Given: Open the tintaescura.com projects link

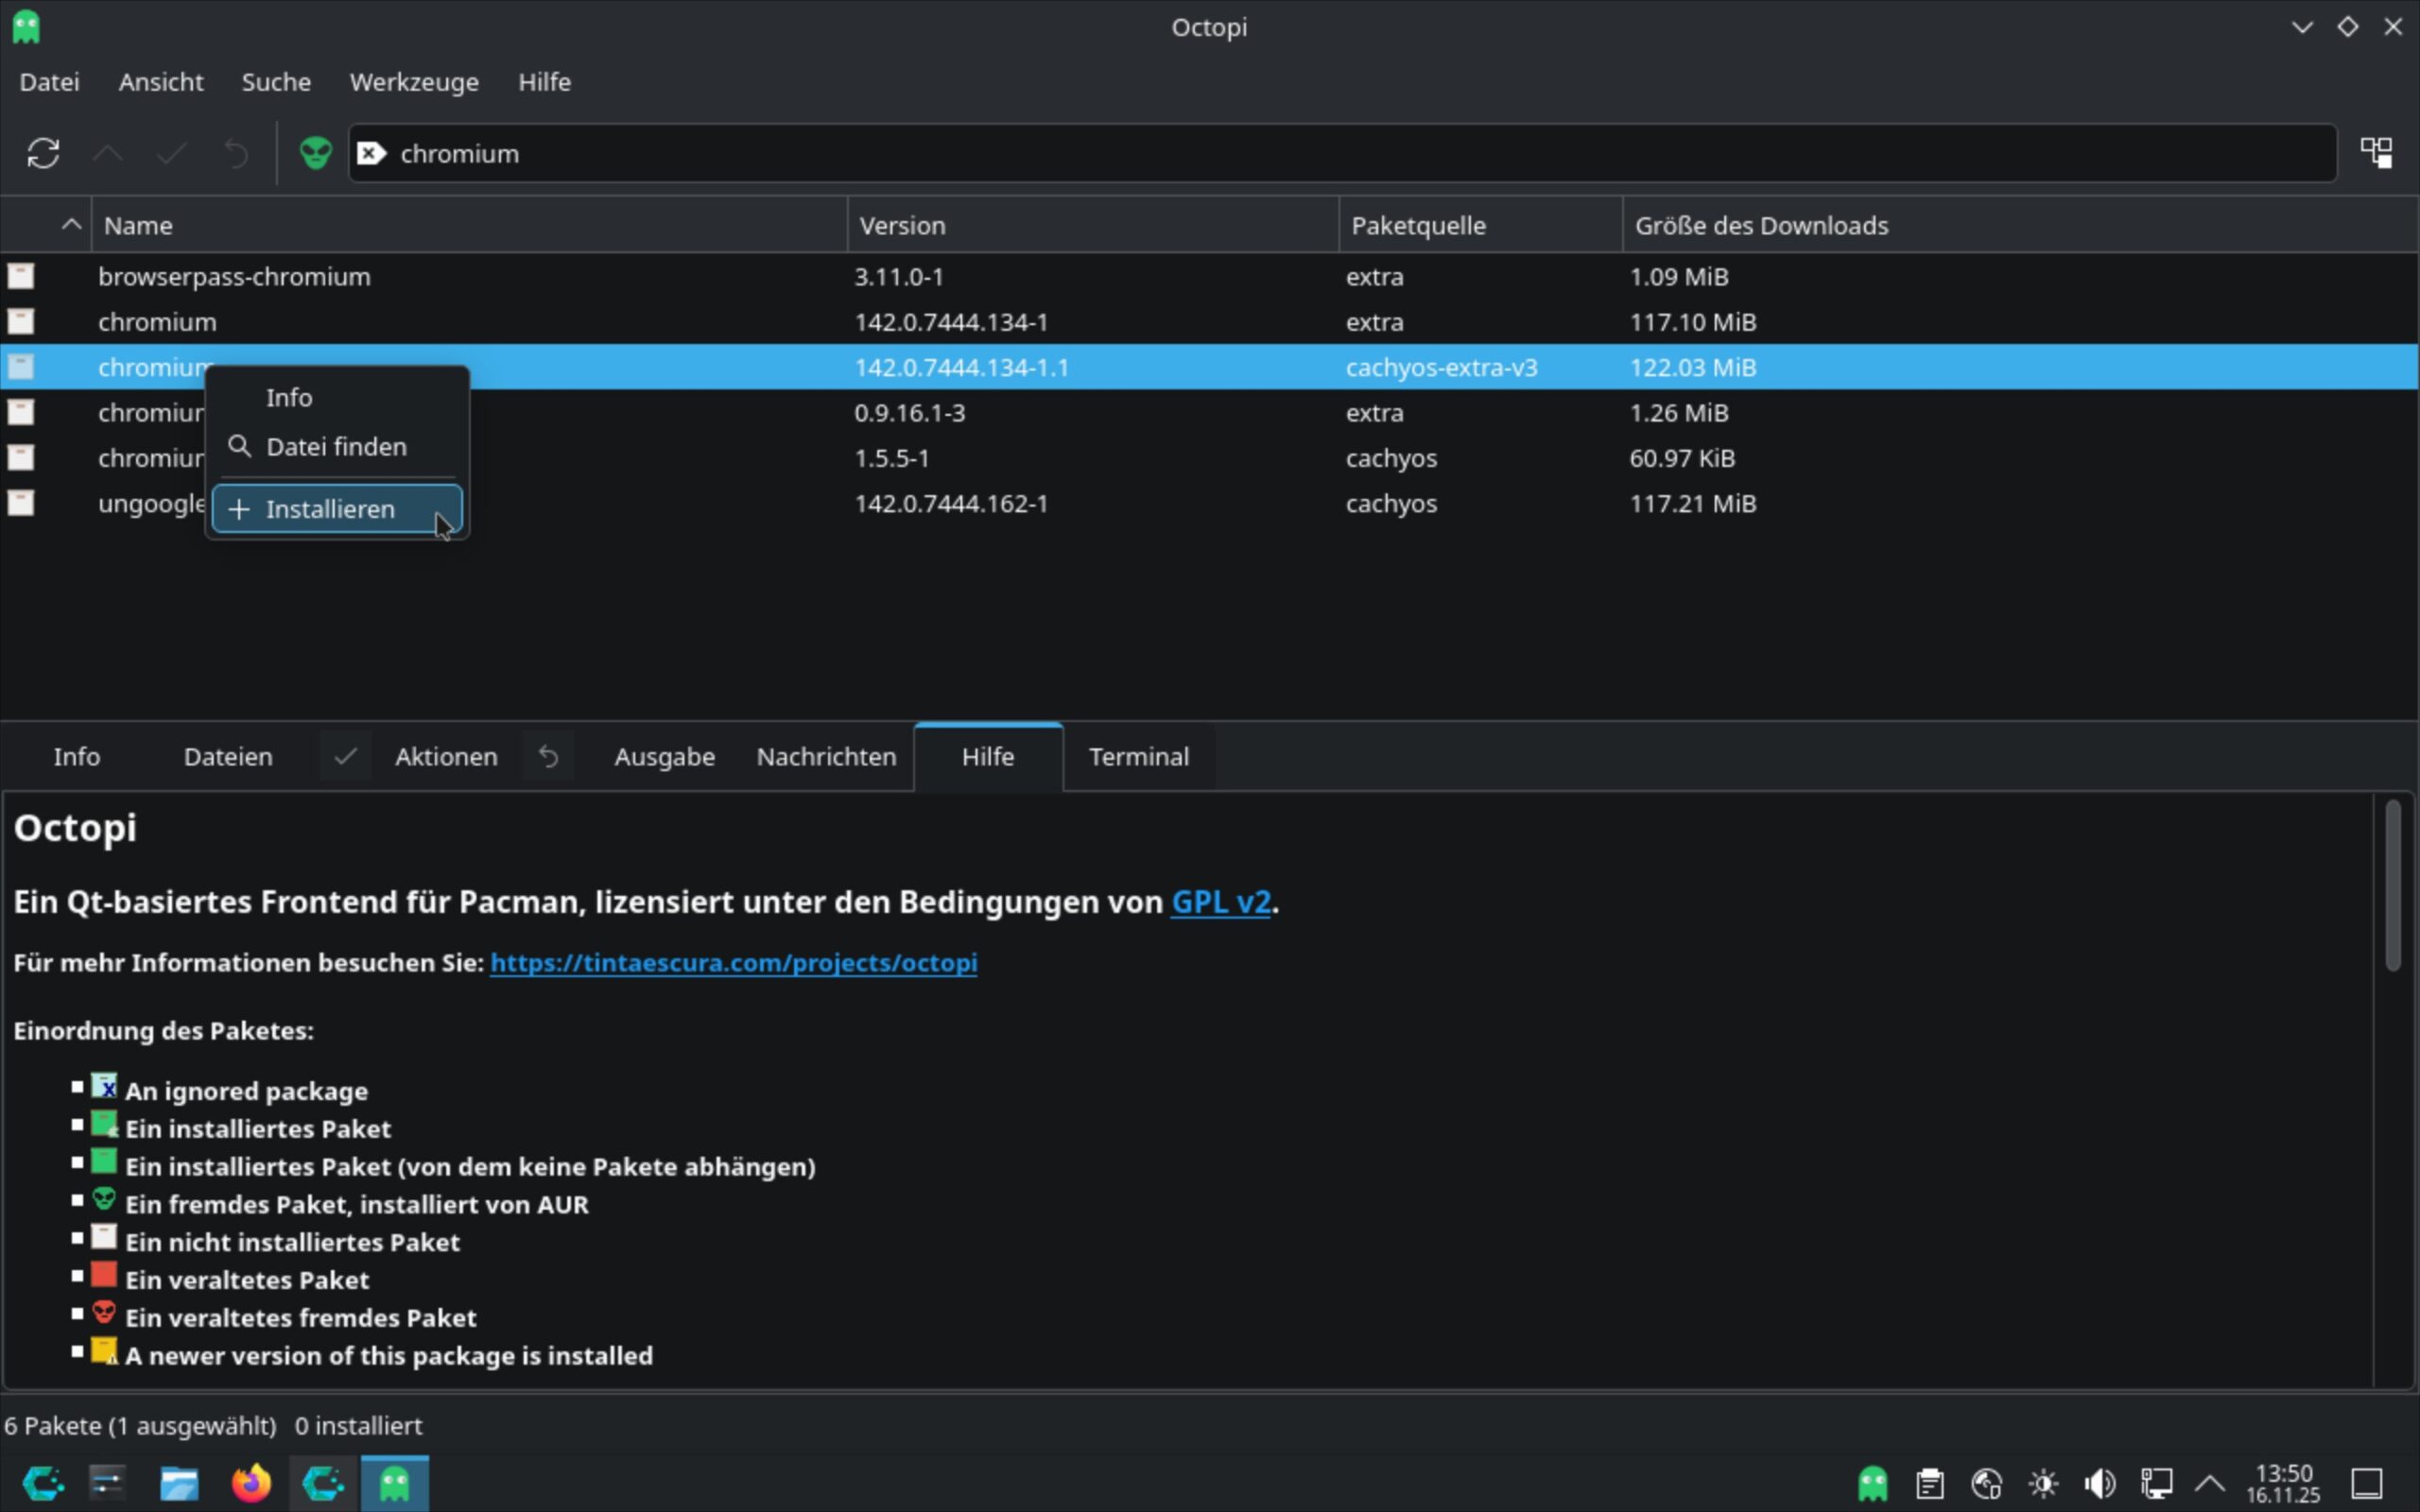Looking at the screenshot, I should (x=733, y=963).
